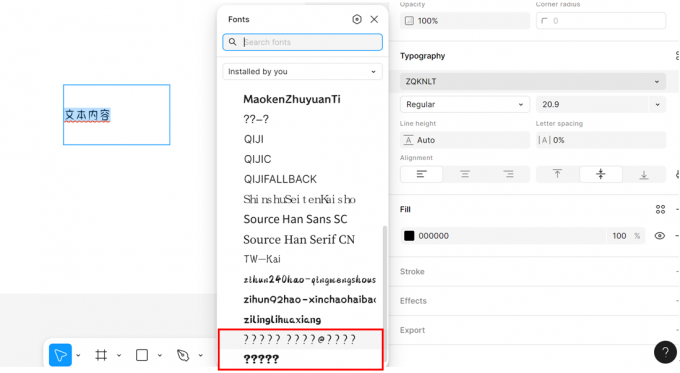This screenshot has height=373, width=680.
Task: Close the Fonts panel
Action: coord(374,19)
